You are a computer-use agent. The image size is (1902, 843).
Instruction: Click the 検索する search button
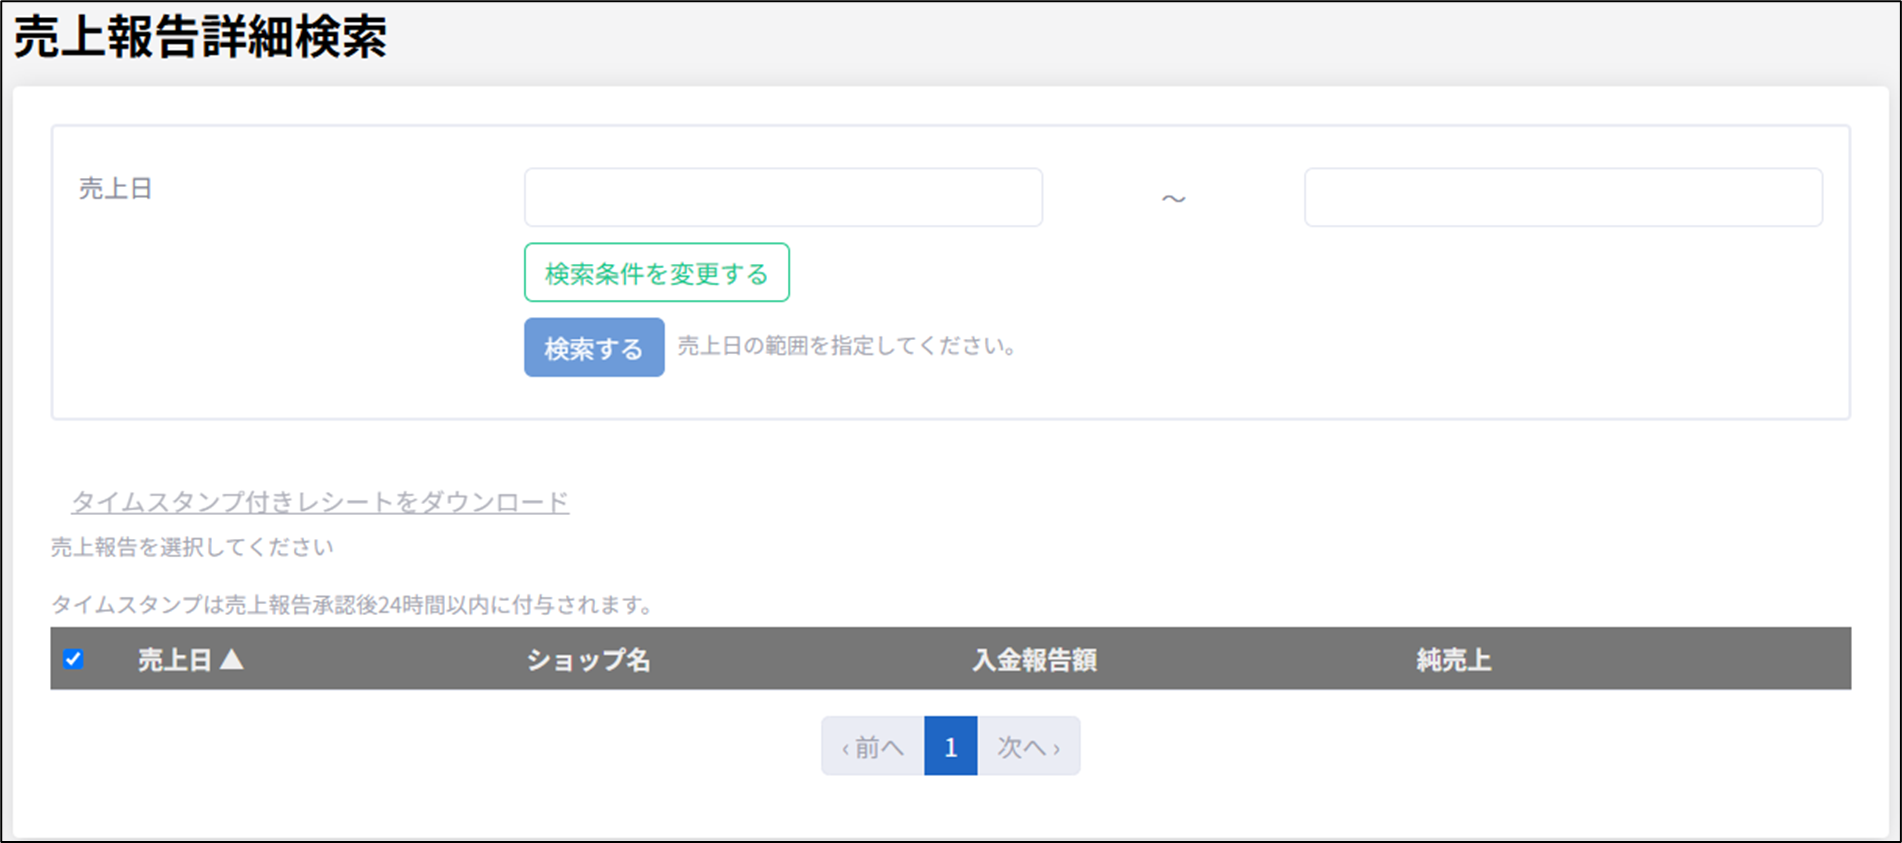click(594, 348)
